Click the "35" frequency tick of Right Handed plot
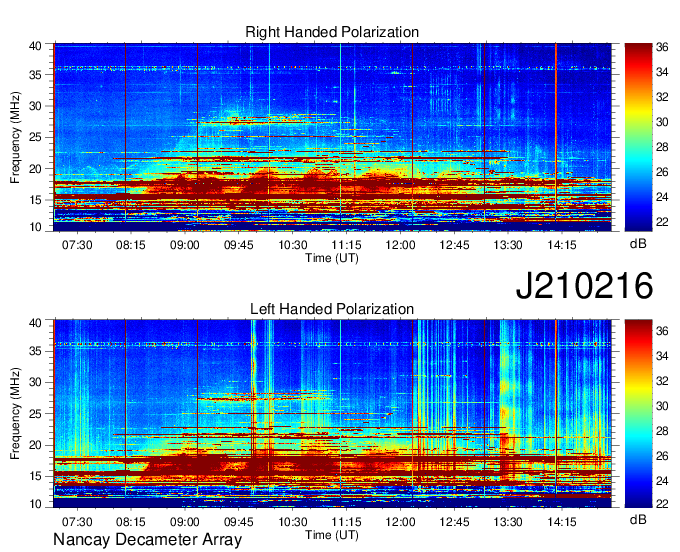680x552 pixels. point(36,75)
